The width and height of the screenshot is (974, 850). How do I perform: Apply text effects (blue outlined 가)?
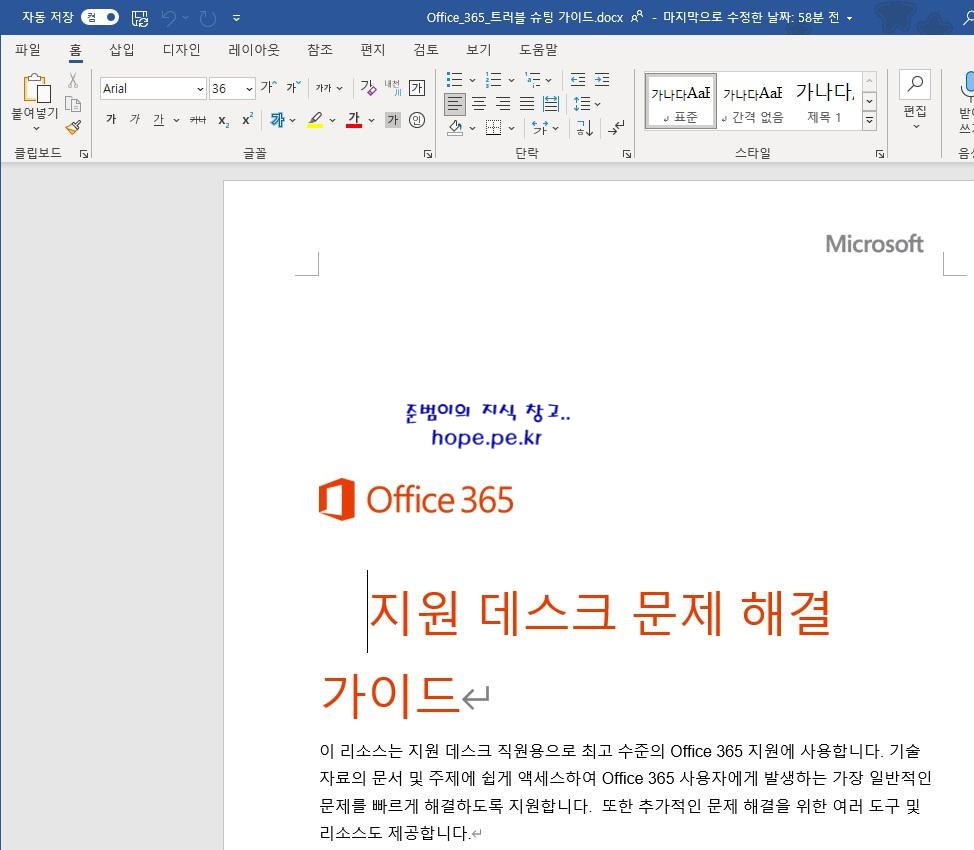(x=277, y=120)
